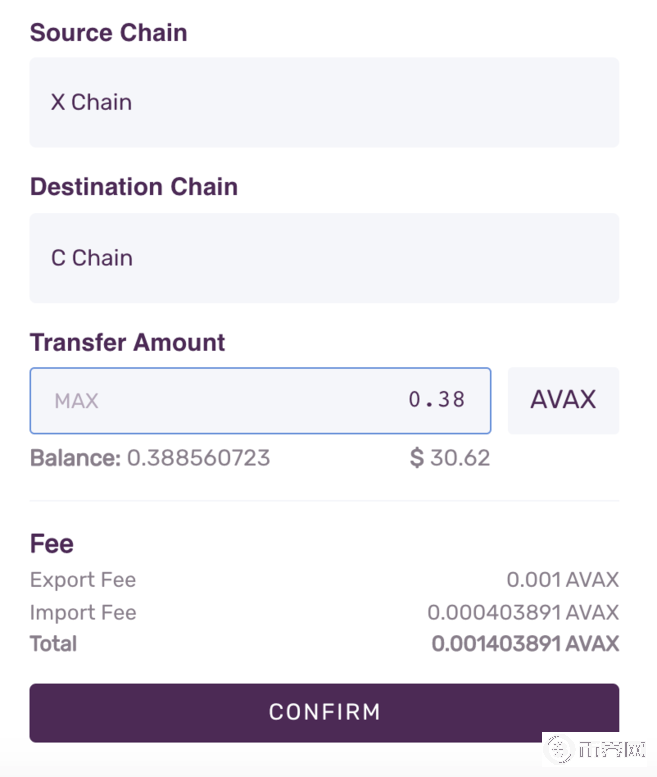This screenshot has width=657, height=777.
Task: Click the Balance label under the amount field
Action: tap(75, 458)
